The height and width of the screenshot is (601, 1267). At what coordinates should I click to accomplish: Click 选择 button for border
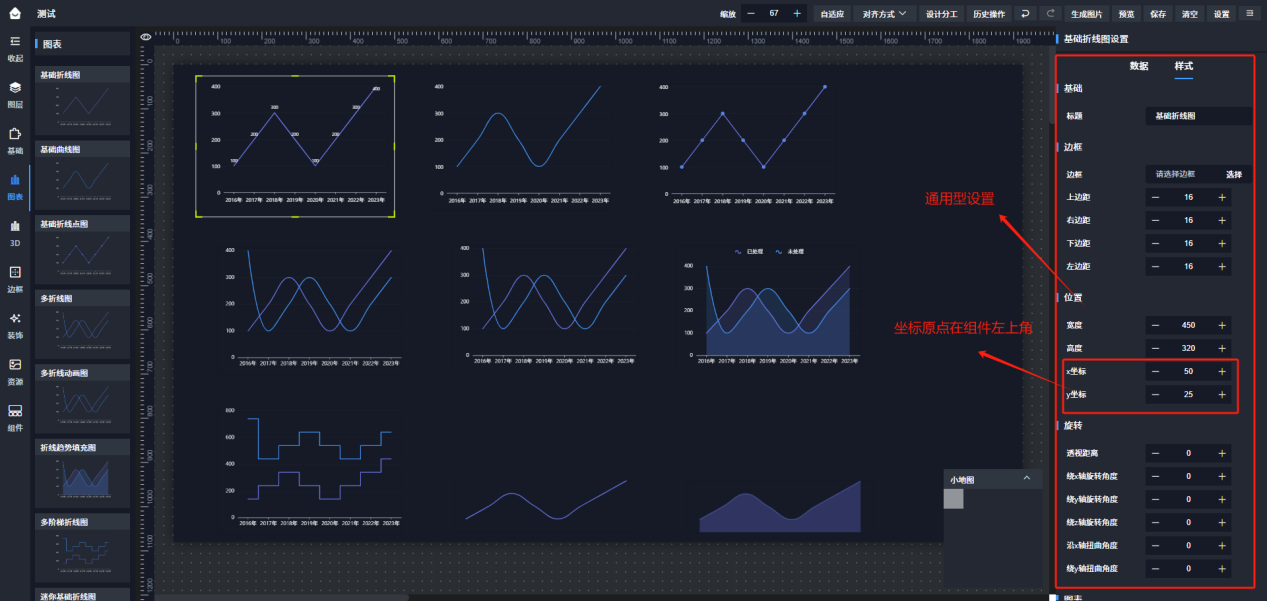tap(1235, 174)
